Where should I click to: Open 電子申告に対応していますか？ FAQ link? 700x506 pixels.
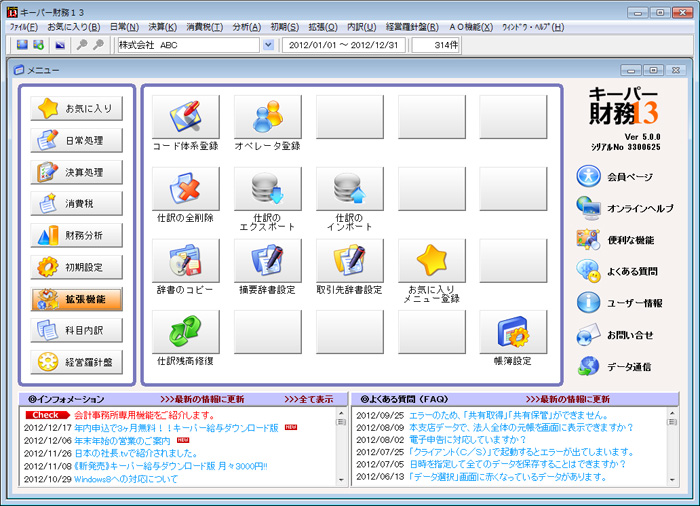[468, 440]
